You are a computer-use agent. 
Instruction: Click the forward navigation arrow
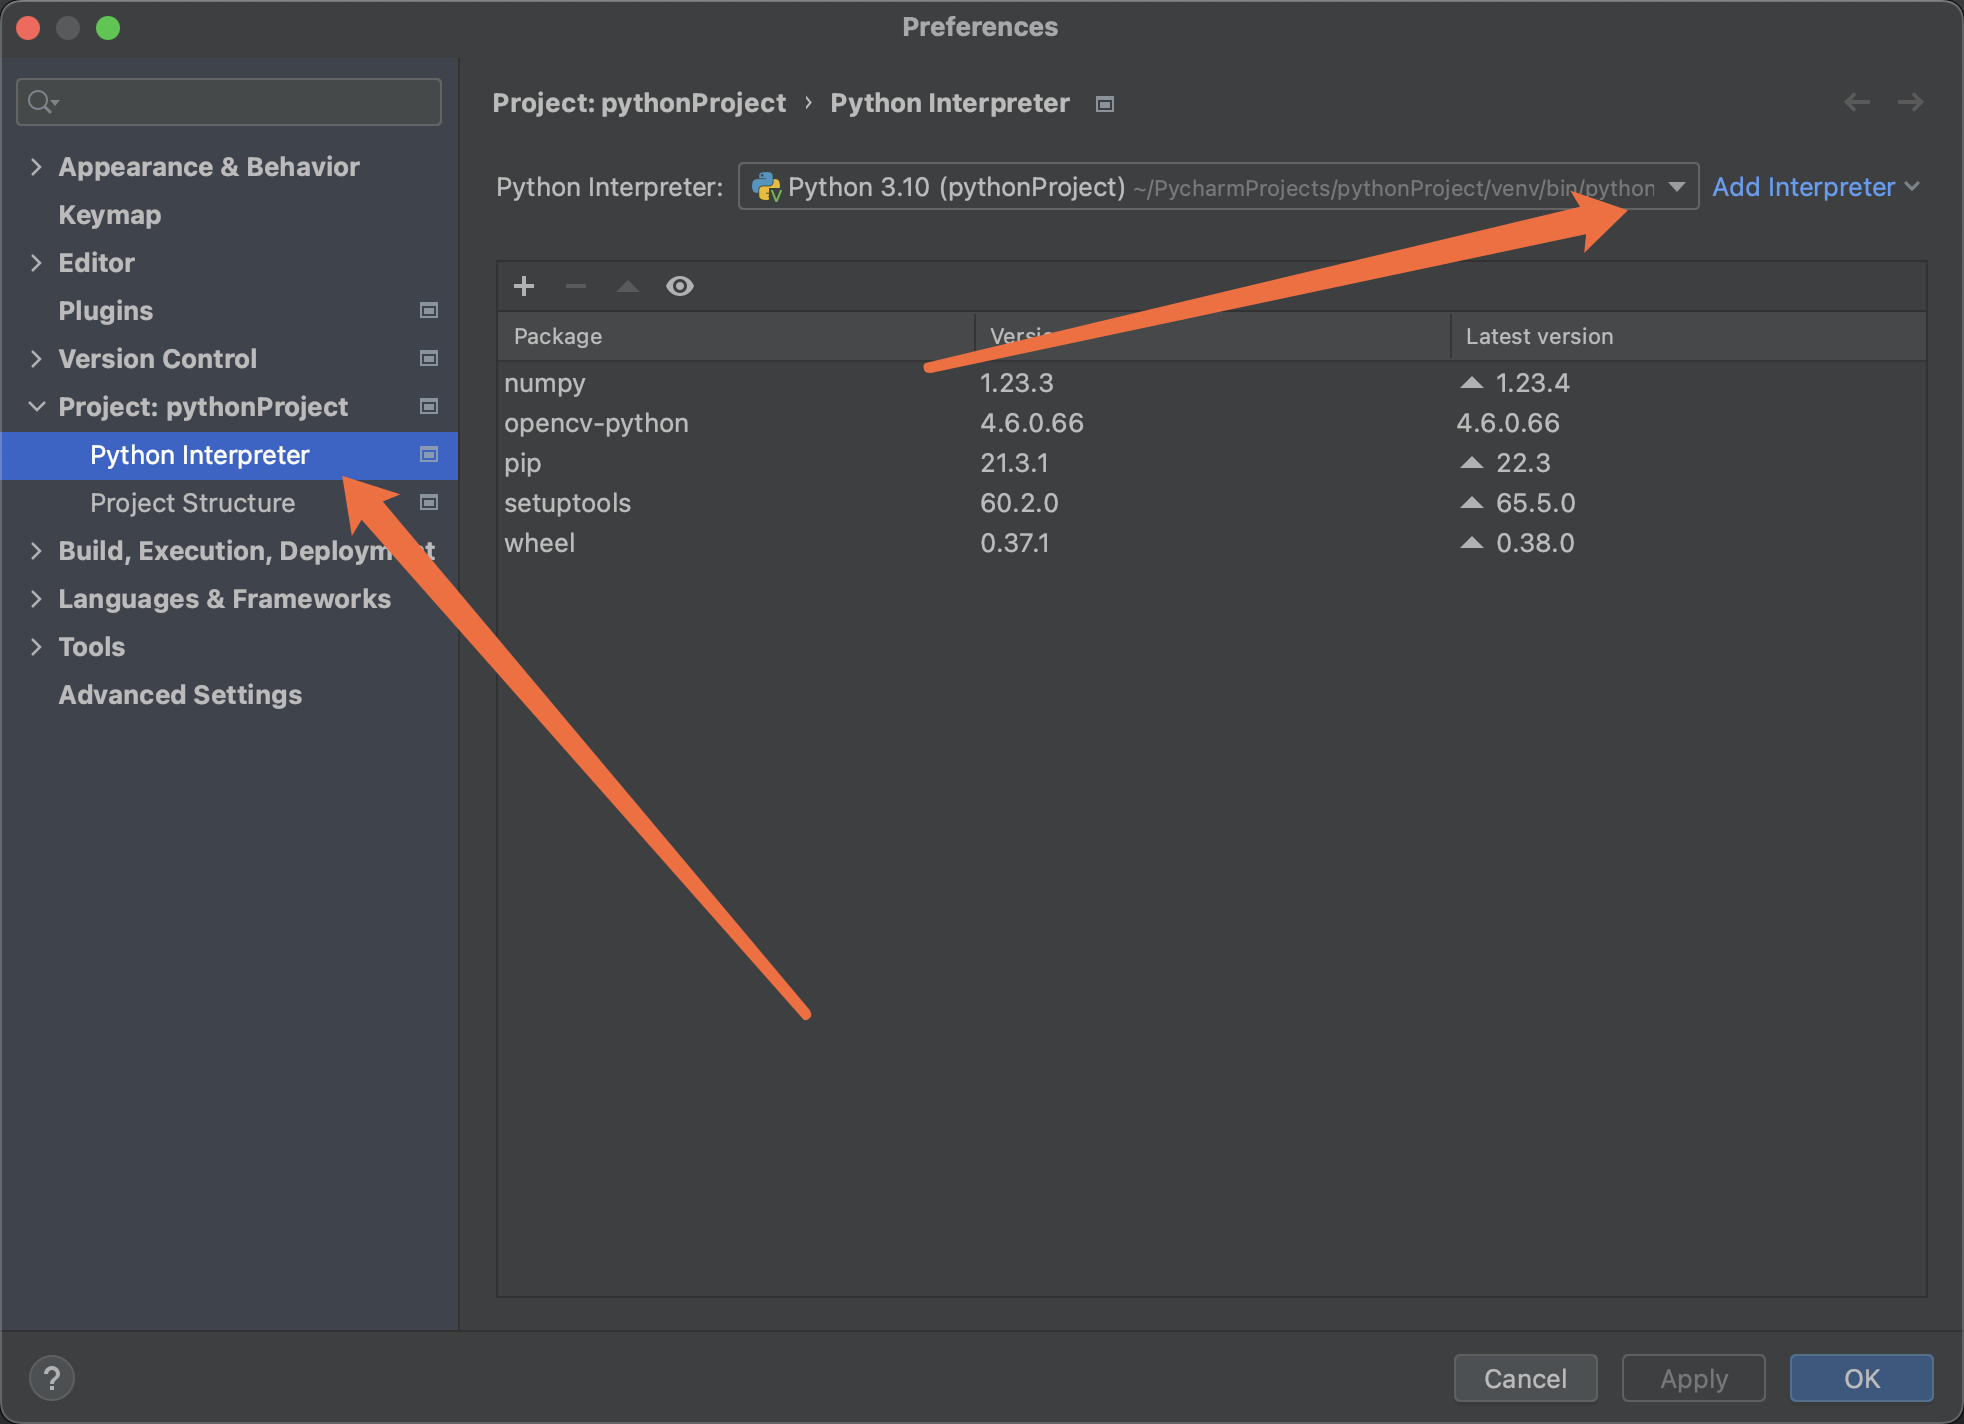tap(1910, 102)
